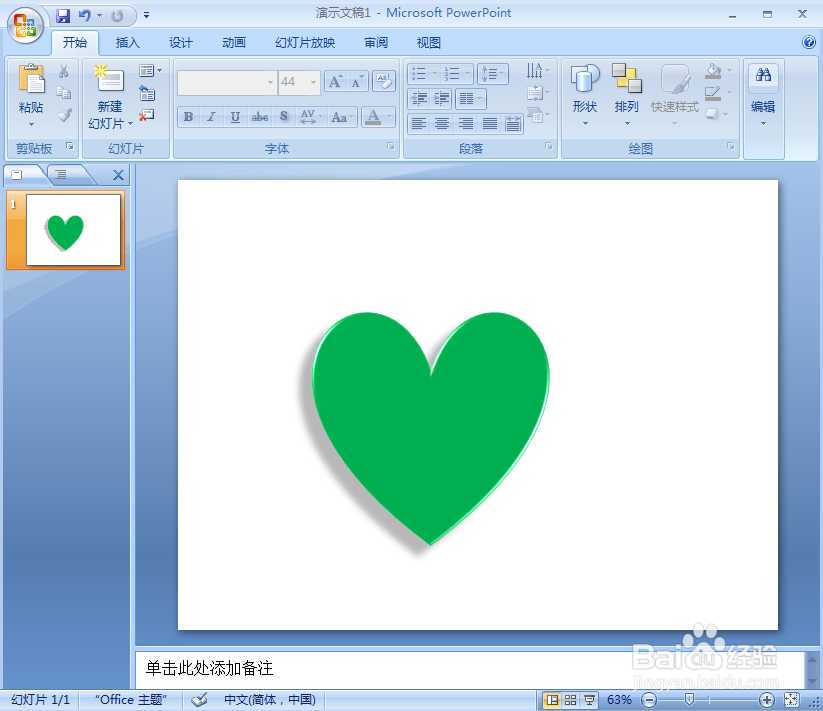Fit slide to current window
The image size is (823, 711).
click(792, 699)
